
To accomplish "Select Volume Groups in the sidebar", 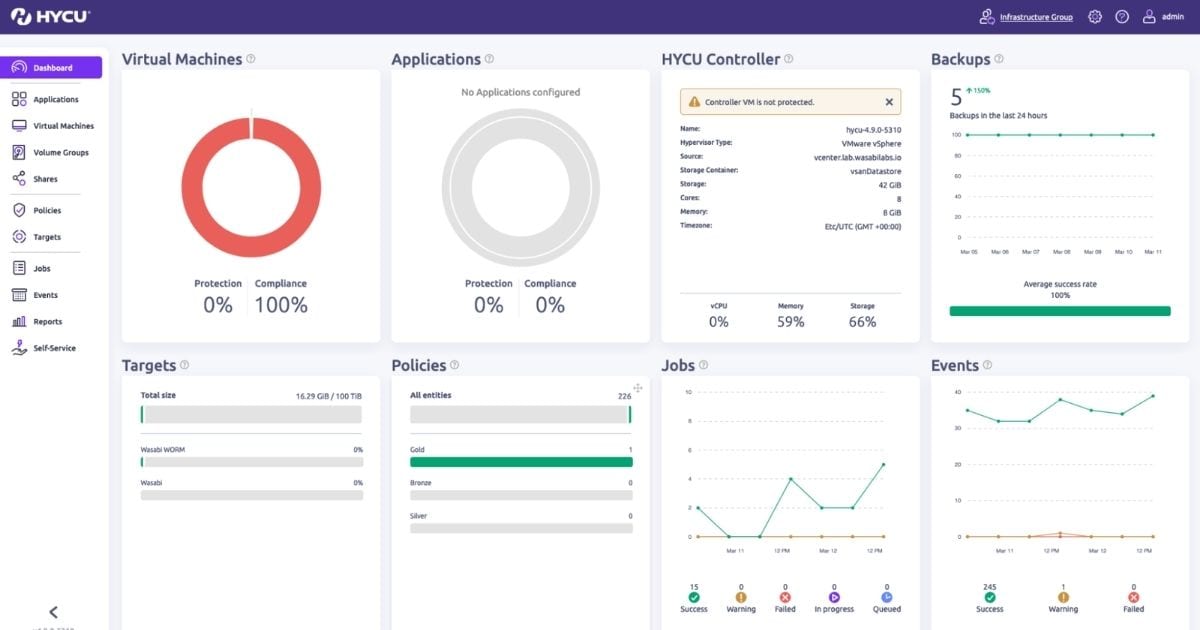I will pos(60,153).
